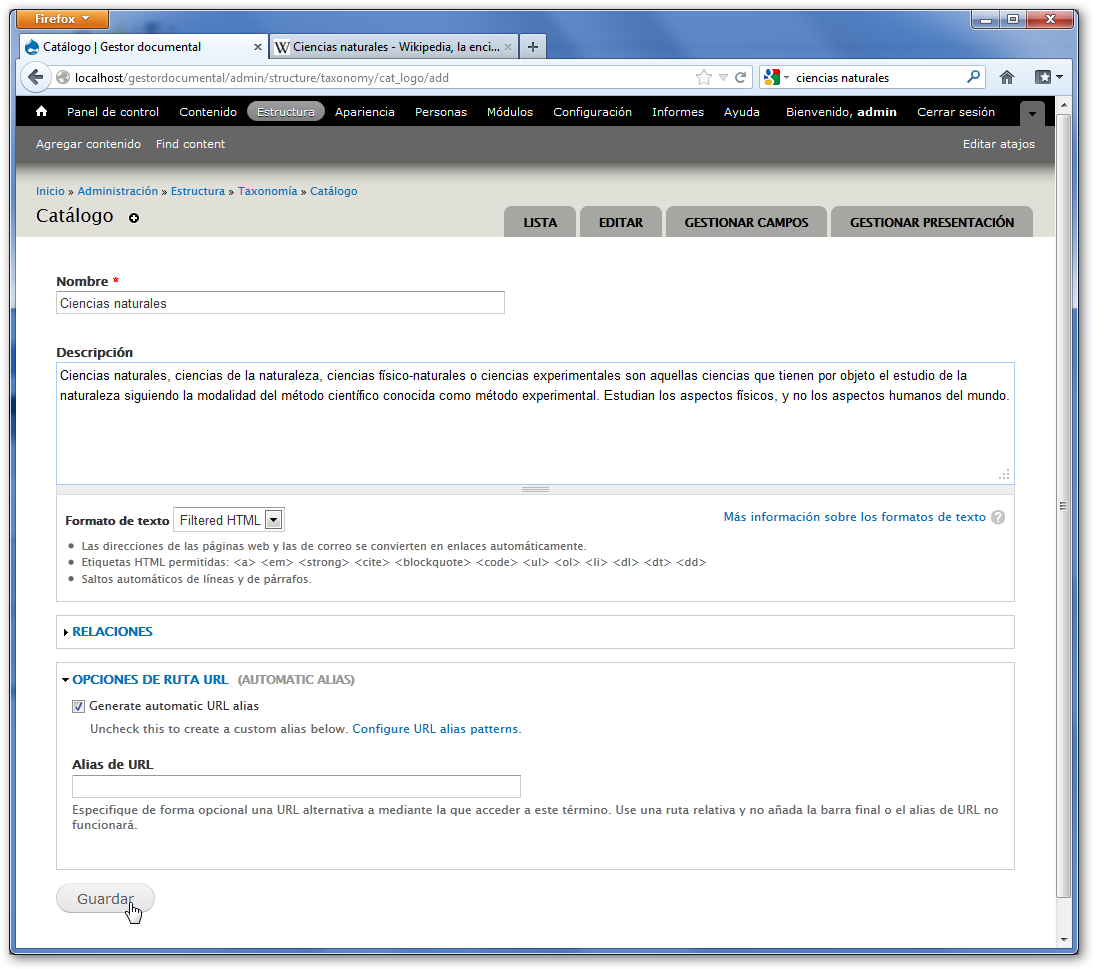Click the search magnifier in the Google box
The image size is (1093, 969).
[973, 77]
